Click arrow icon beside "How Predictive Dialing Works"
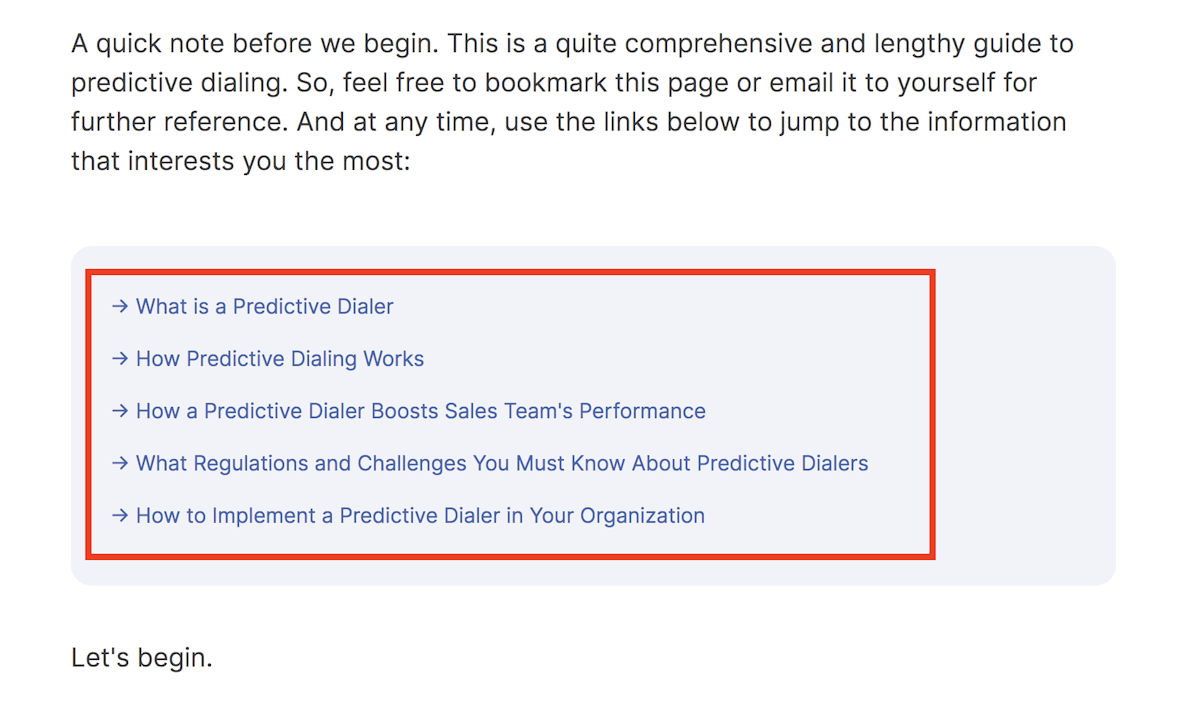The image size is (1200, 727). (120, 359)
